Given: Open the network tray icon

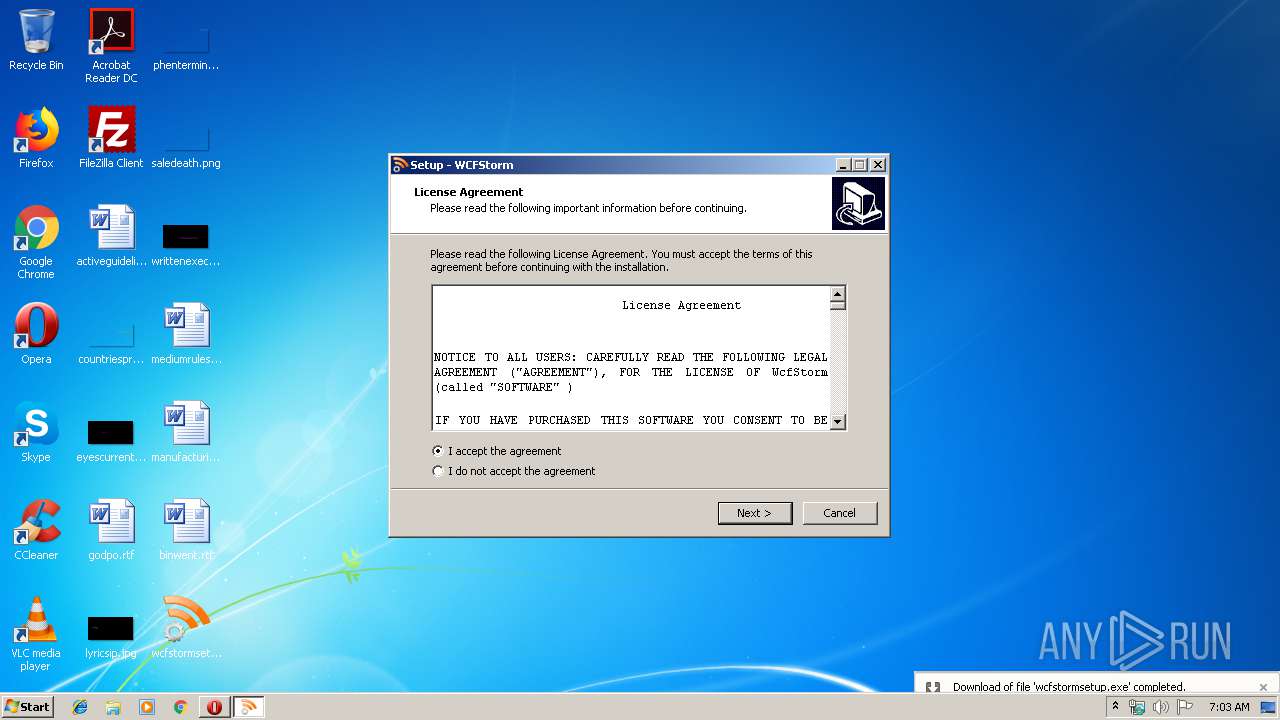Looking at the screenshot, I should (1137, 707).
